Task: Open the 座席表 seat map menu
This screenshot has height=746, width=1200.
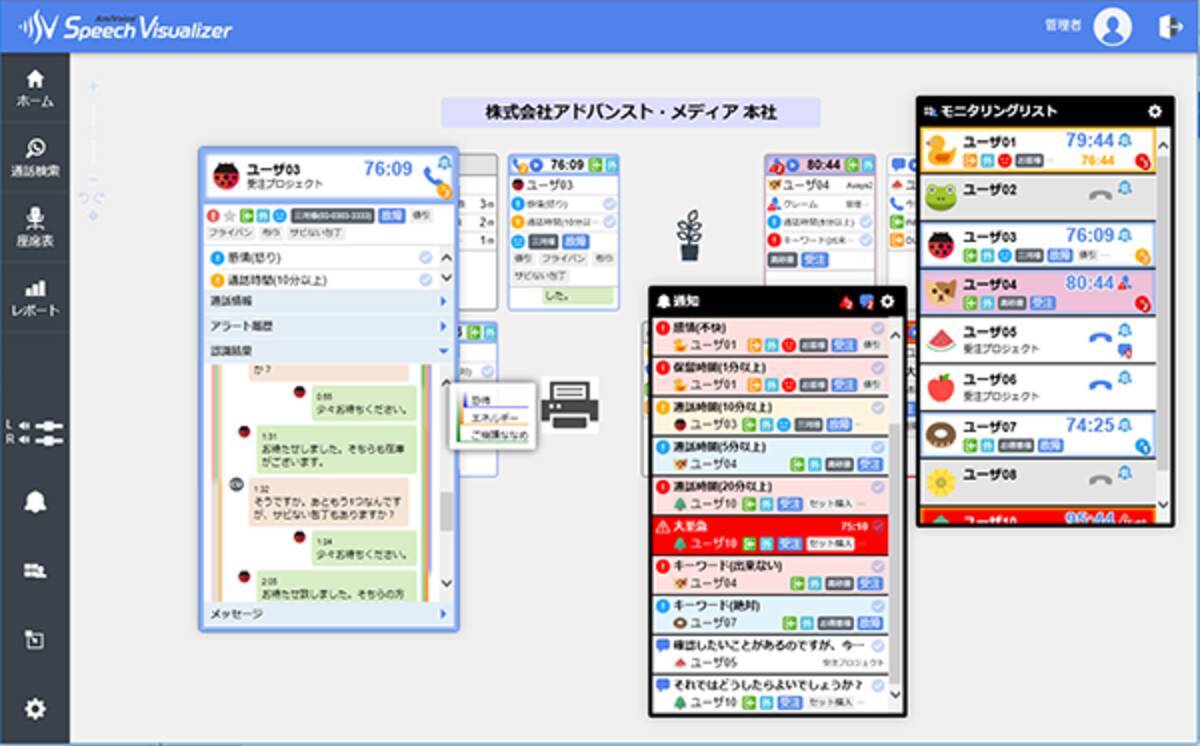Action: coord(35,227)
